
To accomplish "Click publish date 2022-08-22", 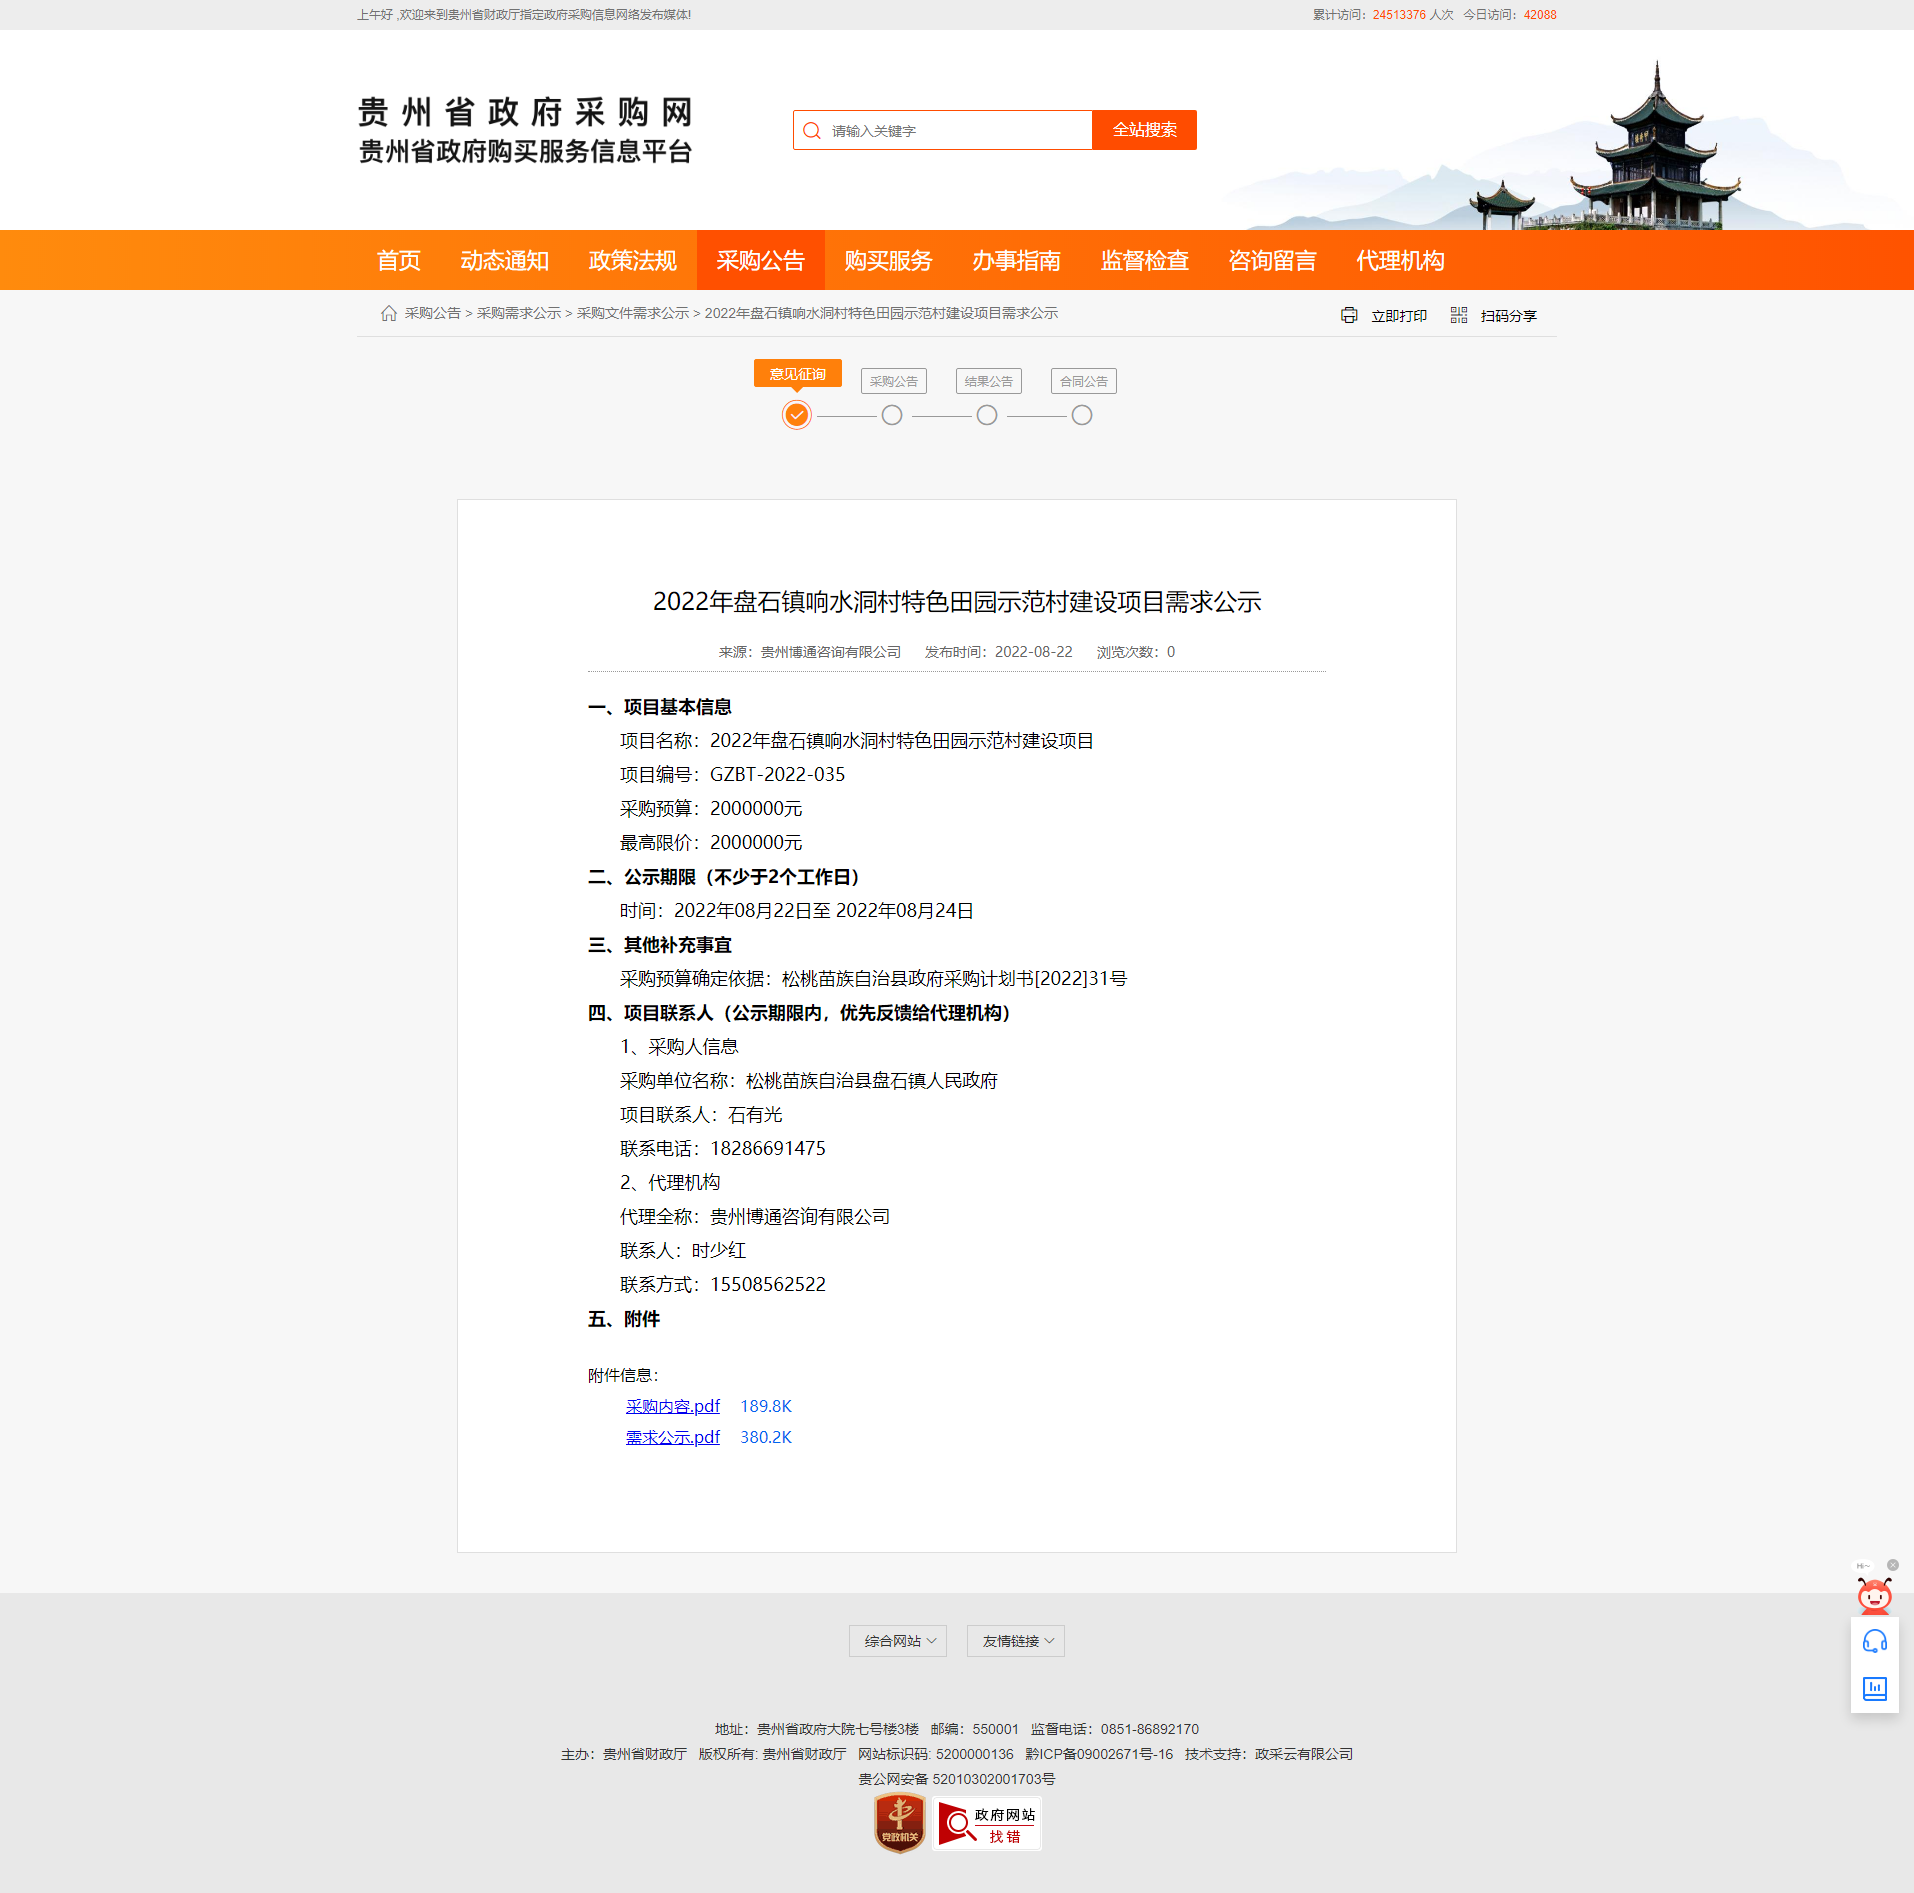I will pyautogui.click(x=1034, y=653).
